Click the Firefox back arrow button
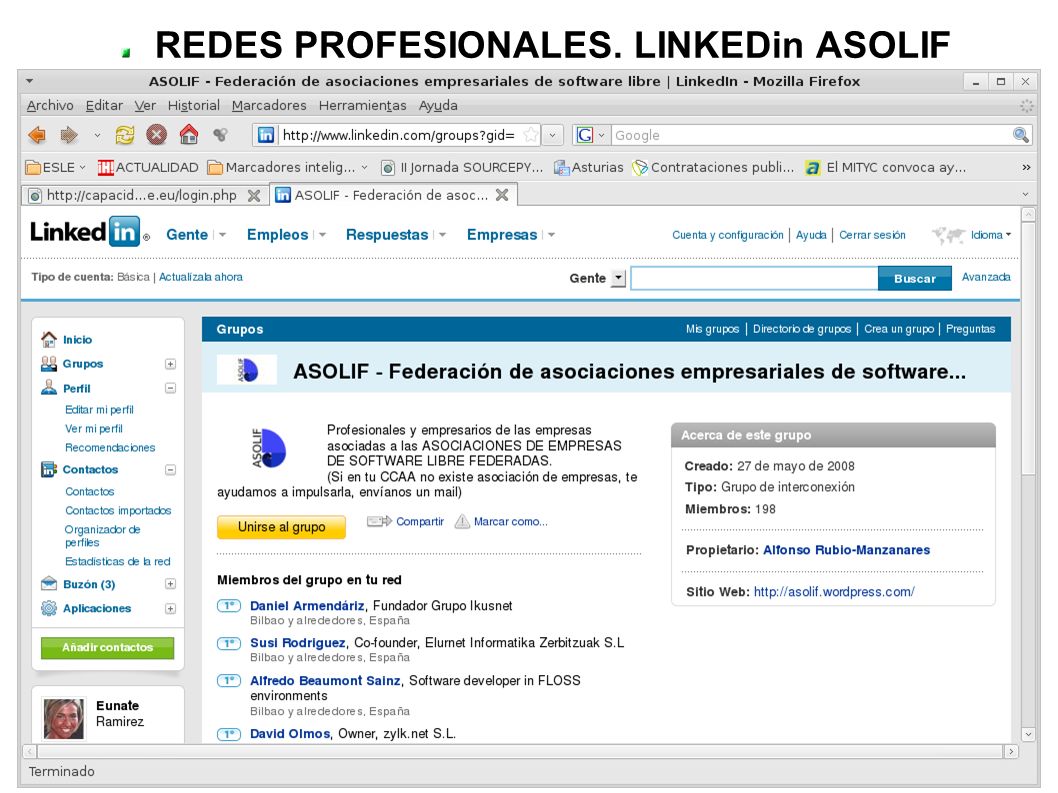This screenshot has width=1058, height=793. (37, 135)
